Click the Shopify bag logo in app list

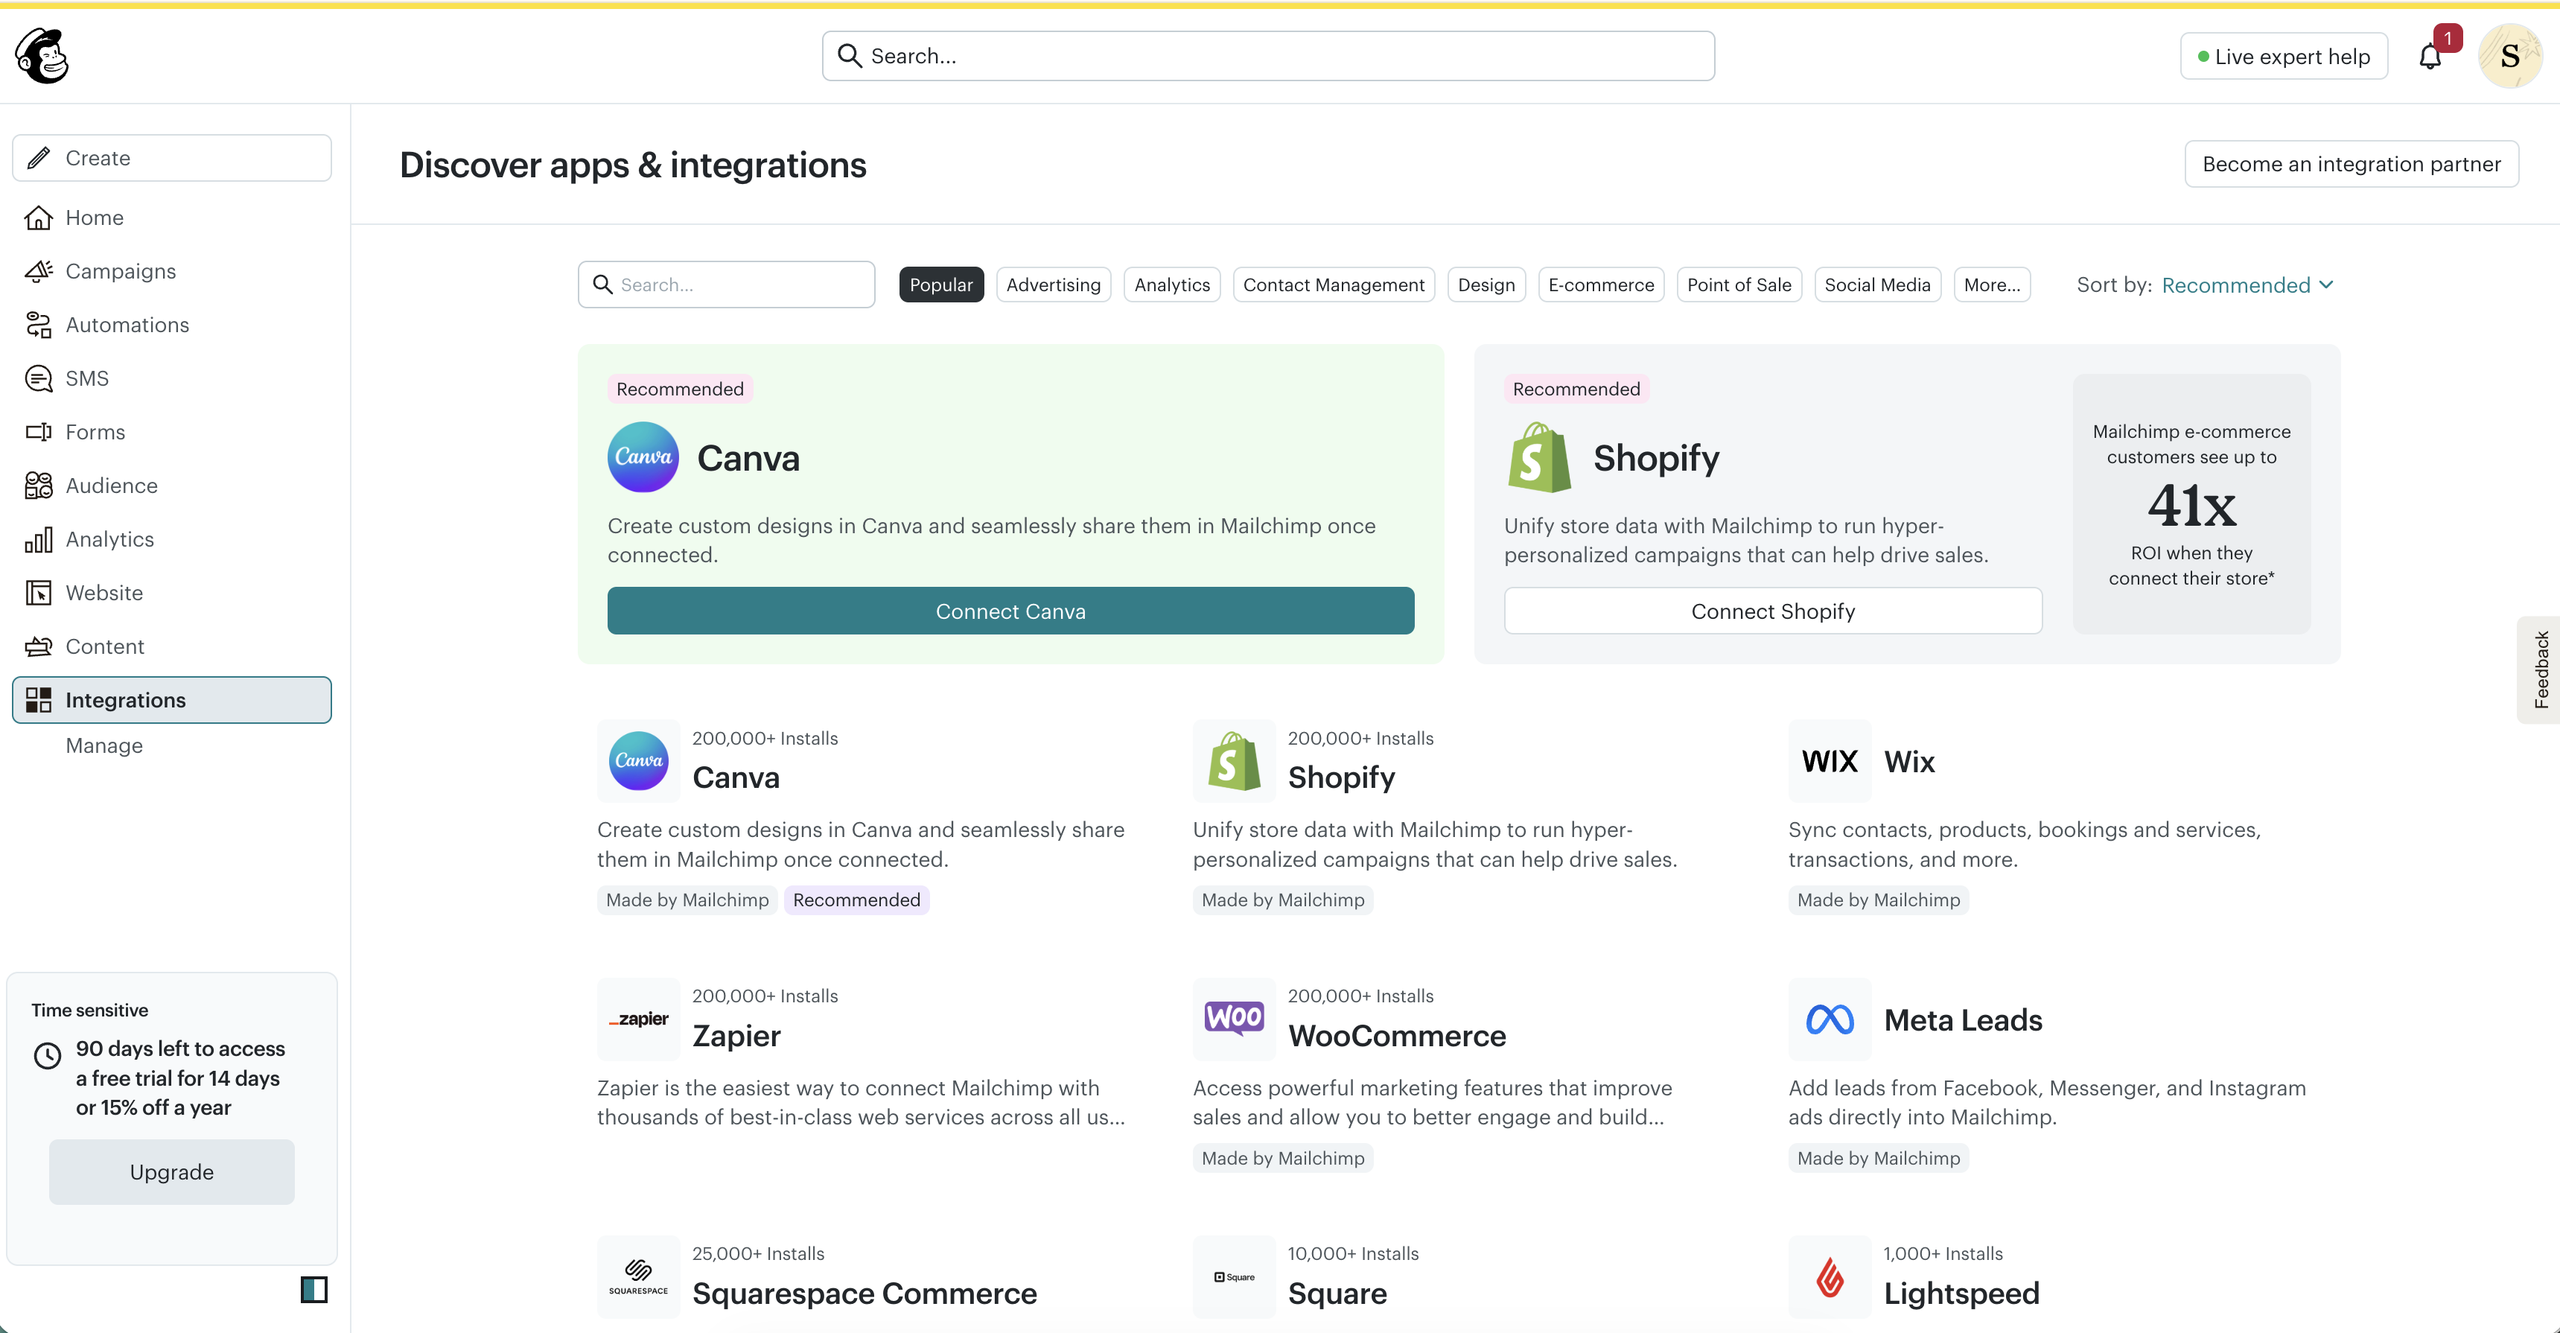point(1234,761)
